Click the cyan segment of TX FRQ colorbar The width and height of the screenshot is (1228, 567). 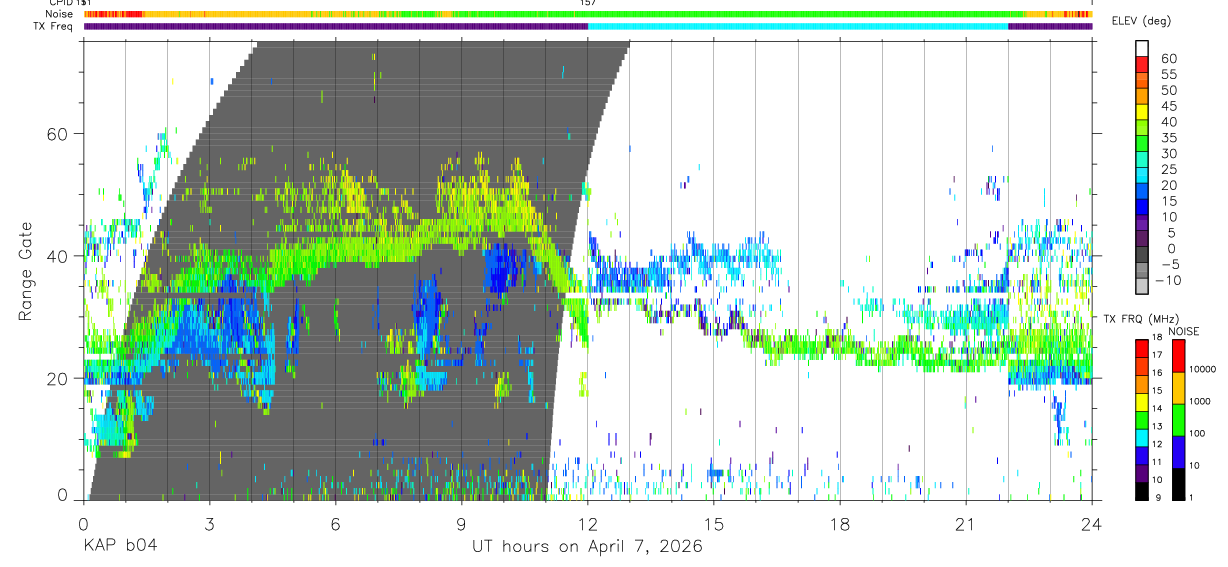pyautogui.click(x=1143, y=436)
